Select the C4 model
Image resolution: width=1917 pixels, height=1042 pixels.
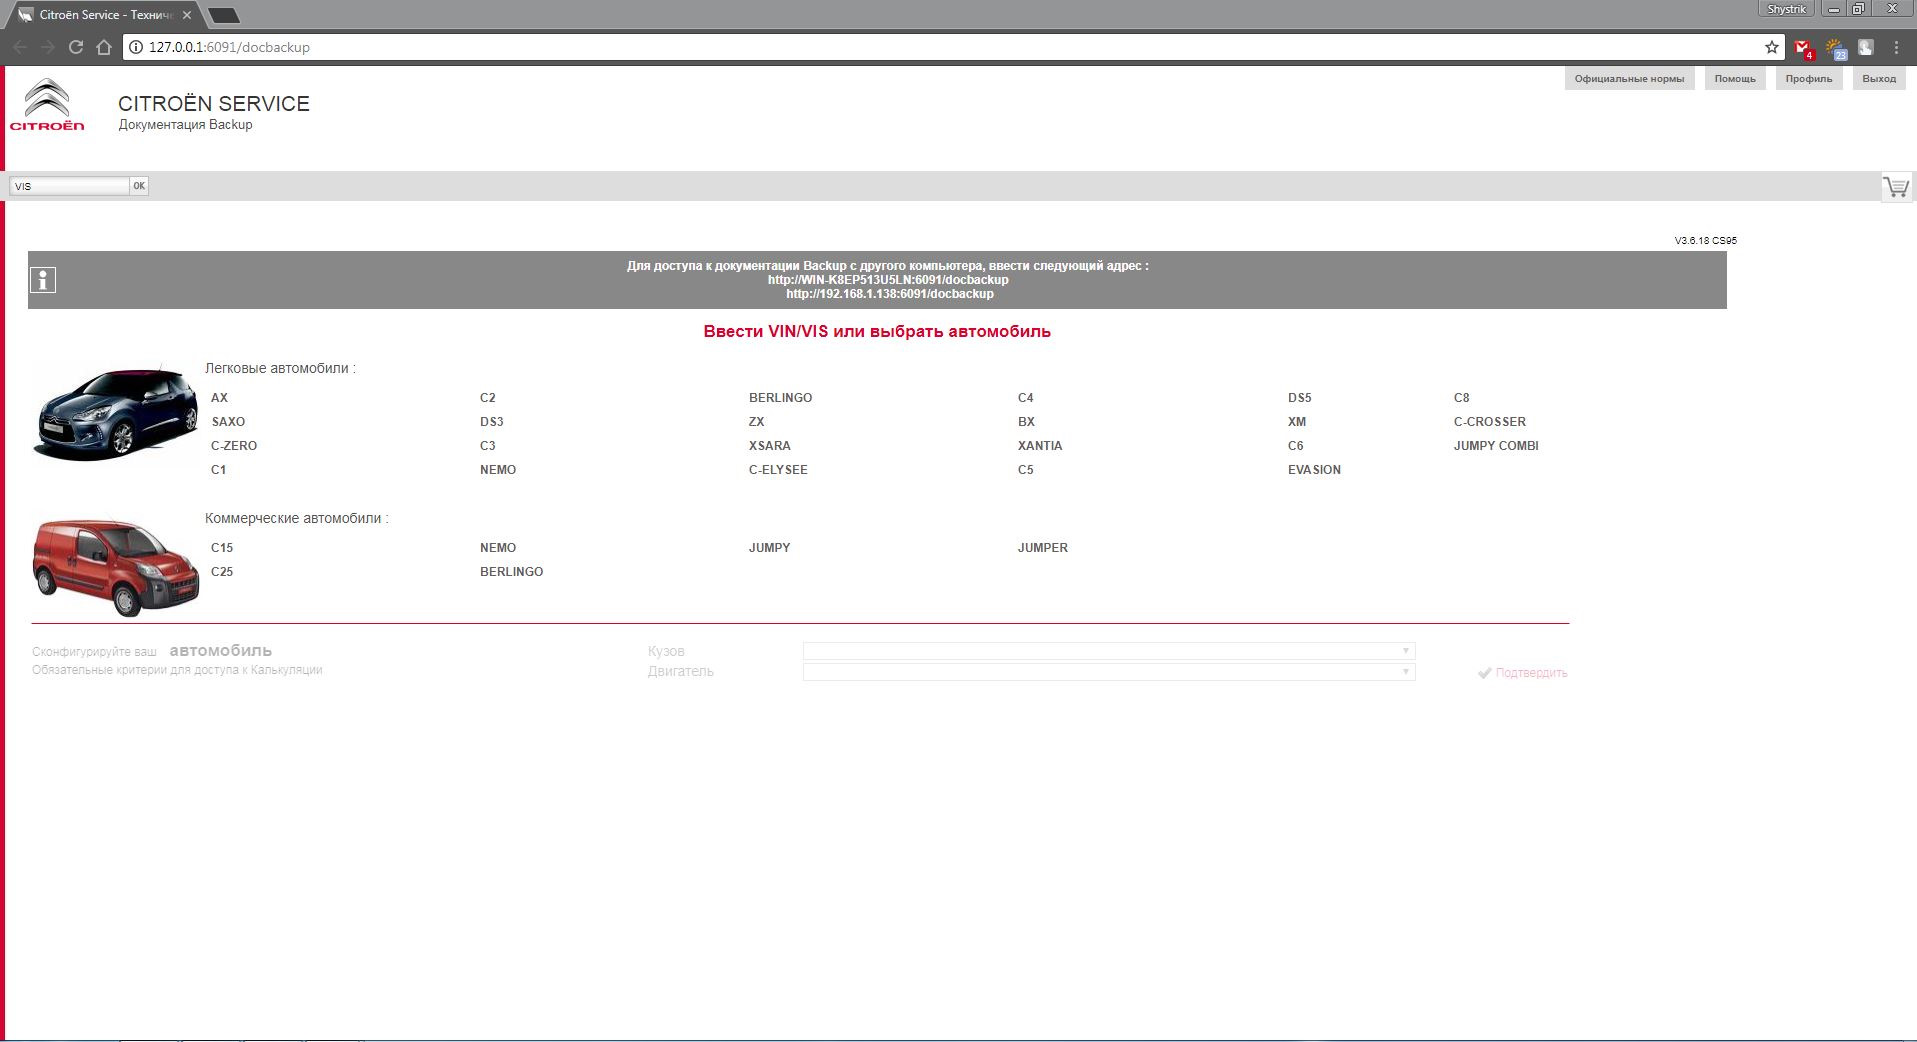(x=1026, y=398)
